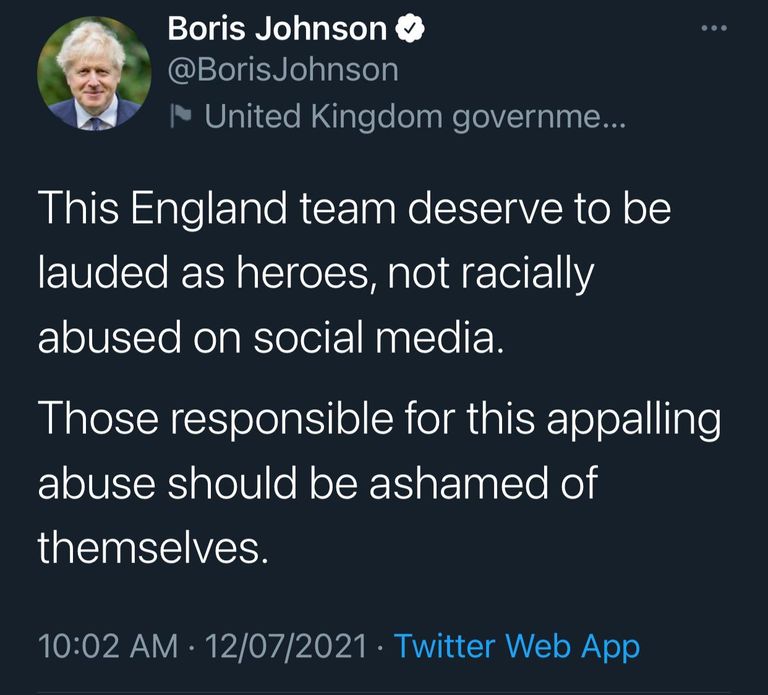The width and height of the screenshot is (768, 695).
Task: Click the blue verified badge icon
Action: 410,30
